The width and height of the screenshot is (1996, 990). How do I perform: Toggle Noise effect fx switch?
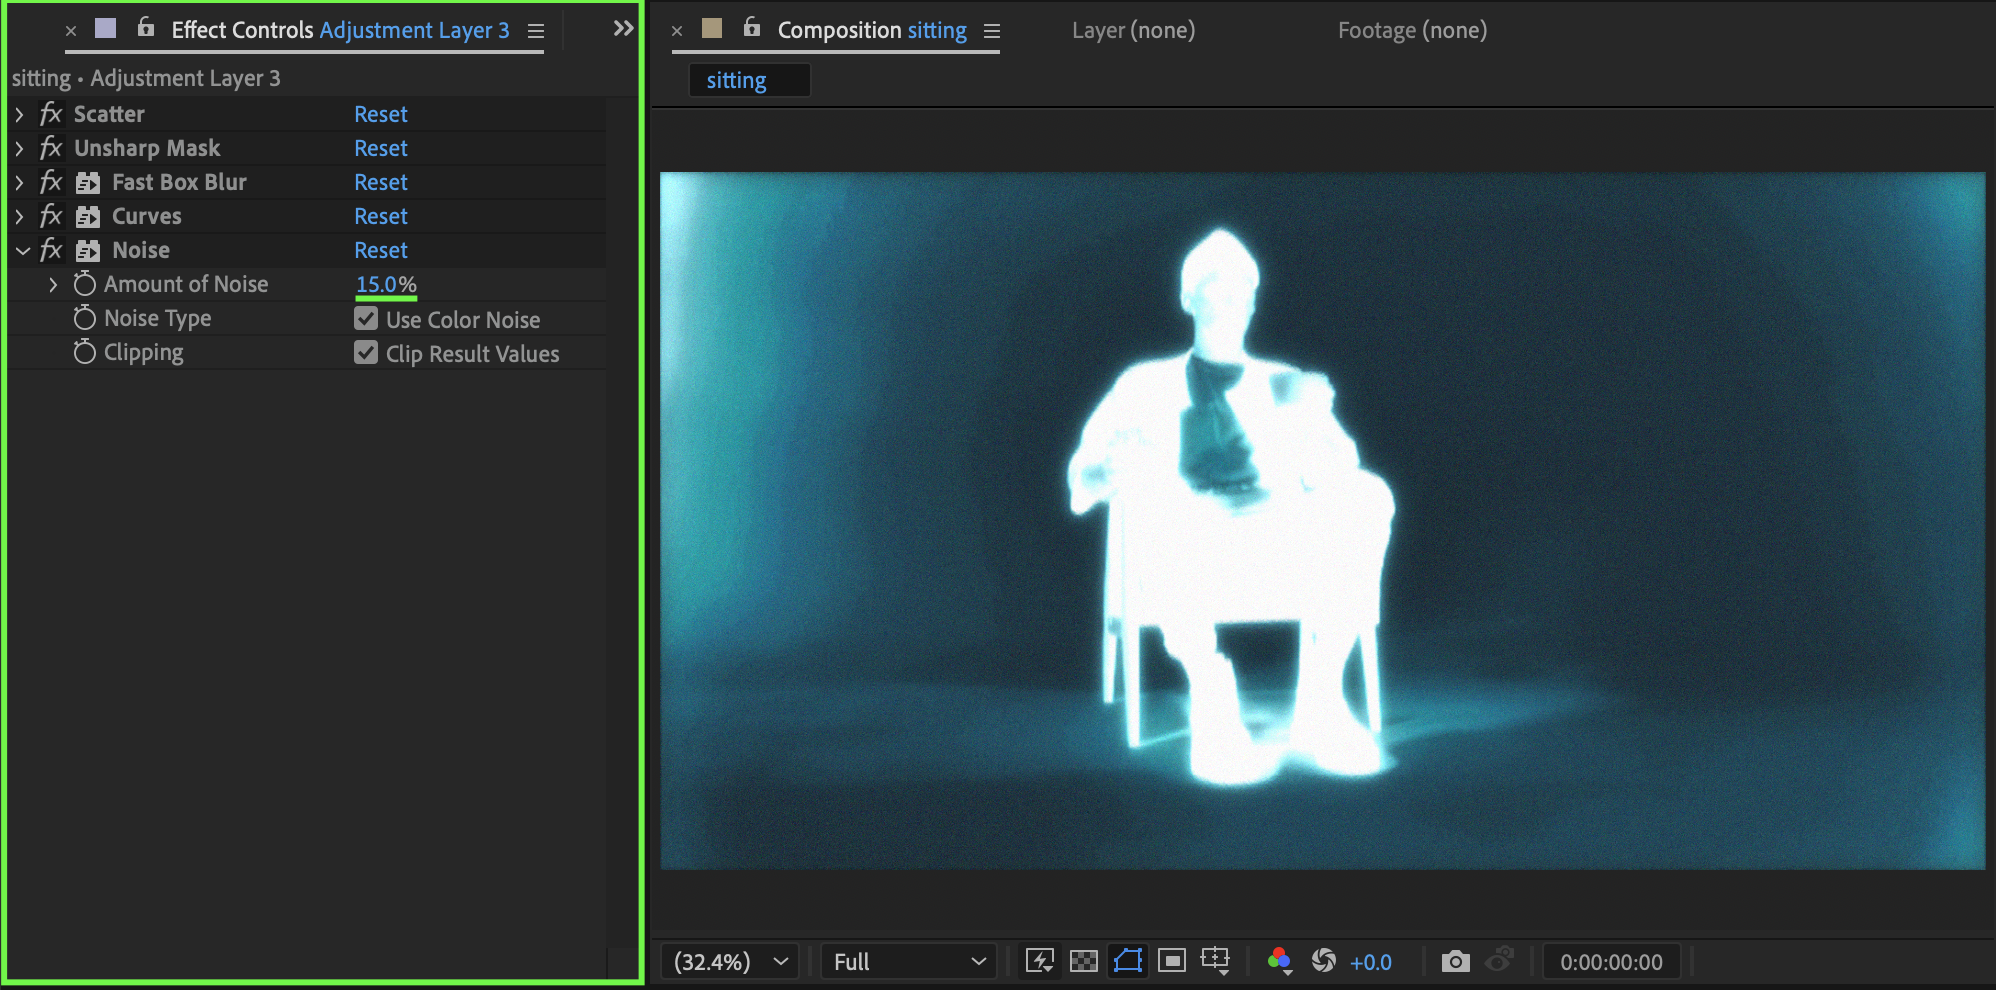click(x=50, y=250)
